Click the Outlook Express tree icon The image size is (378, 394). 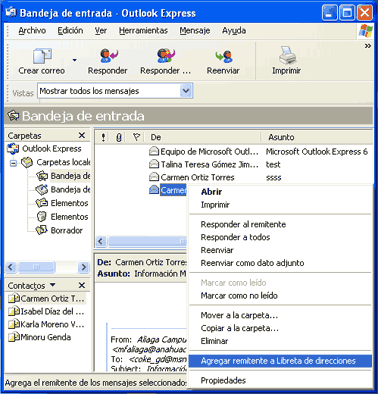tap(13, 149)
